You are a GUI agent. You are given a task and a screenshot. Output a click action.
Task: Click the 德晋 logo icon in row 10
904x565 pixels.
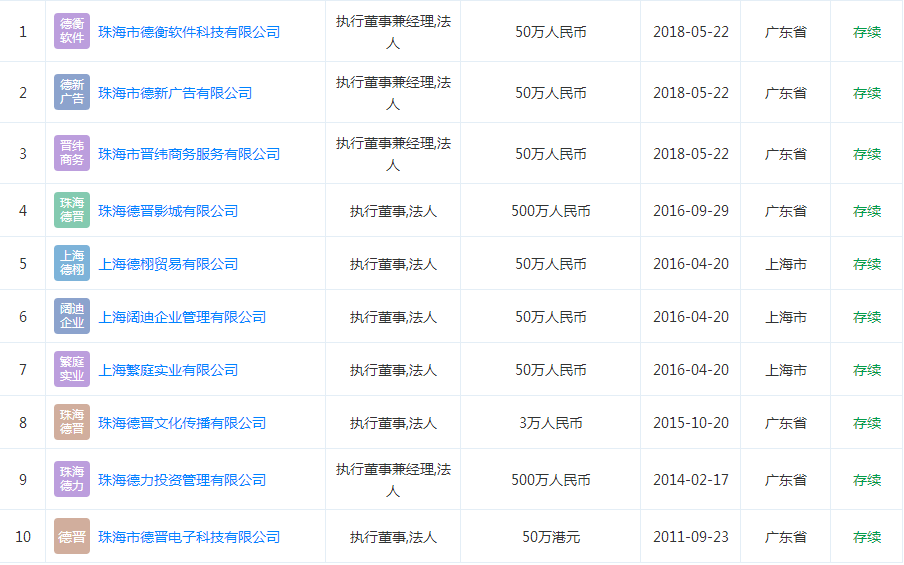click(x=72, y=537)
